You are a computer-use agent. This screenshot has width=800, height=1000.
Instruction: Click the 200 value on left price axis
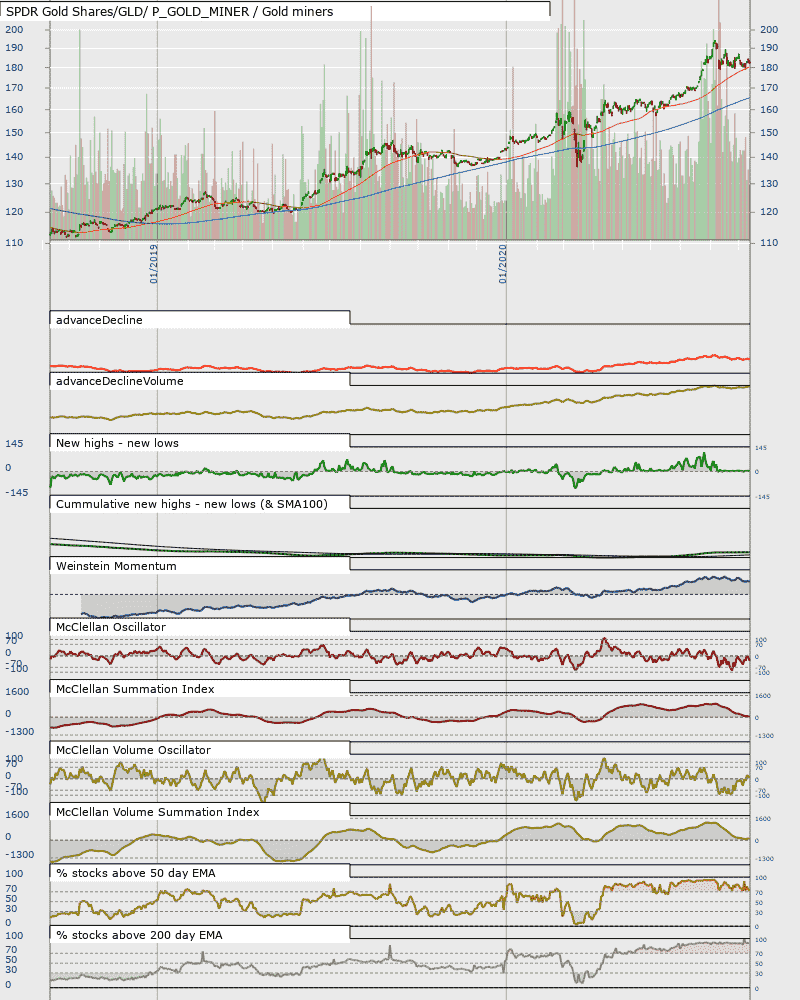(14, 29)
